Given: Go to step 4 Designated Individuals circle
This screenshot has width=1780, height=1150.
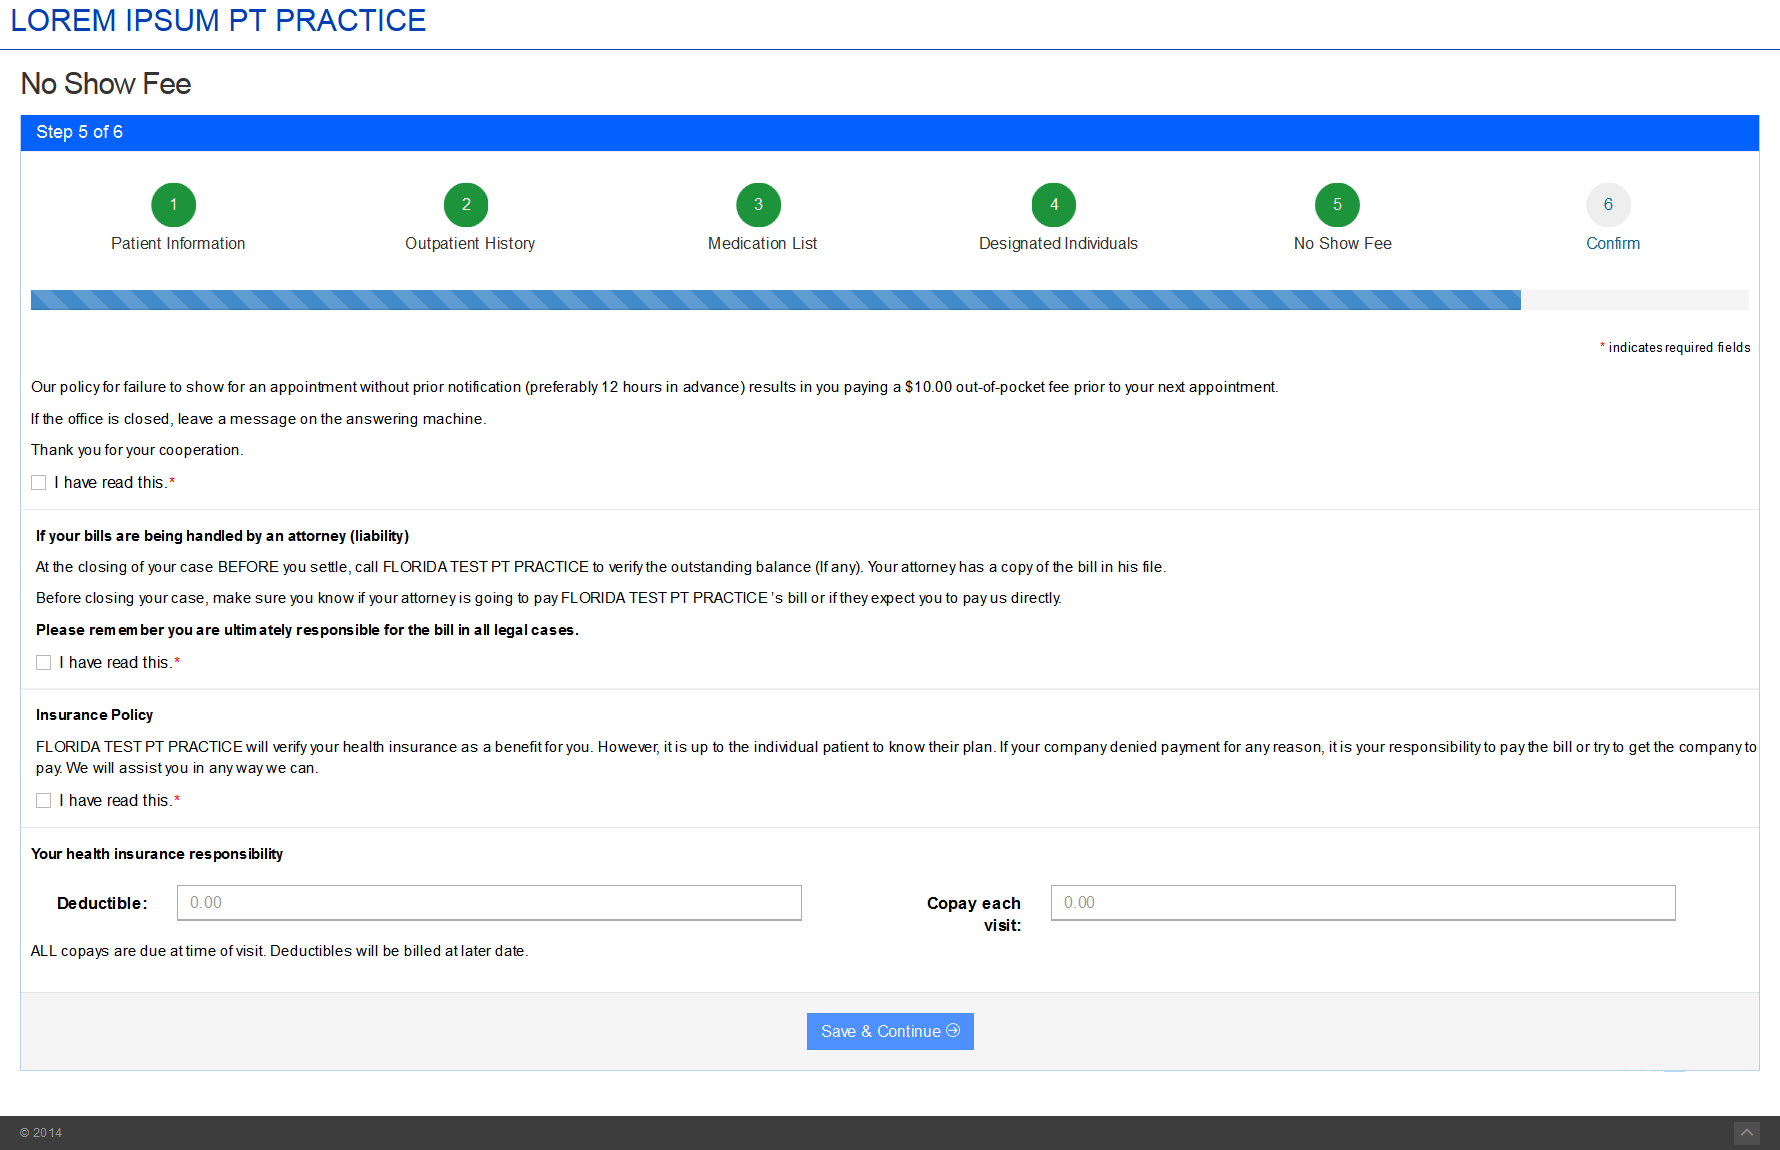Looking at the screenshot, I should click(x=1053, y=205).
